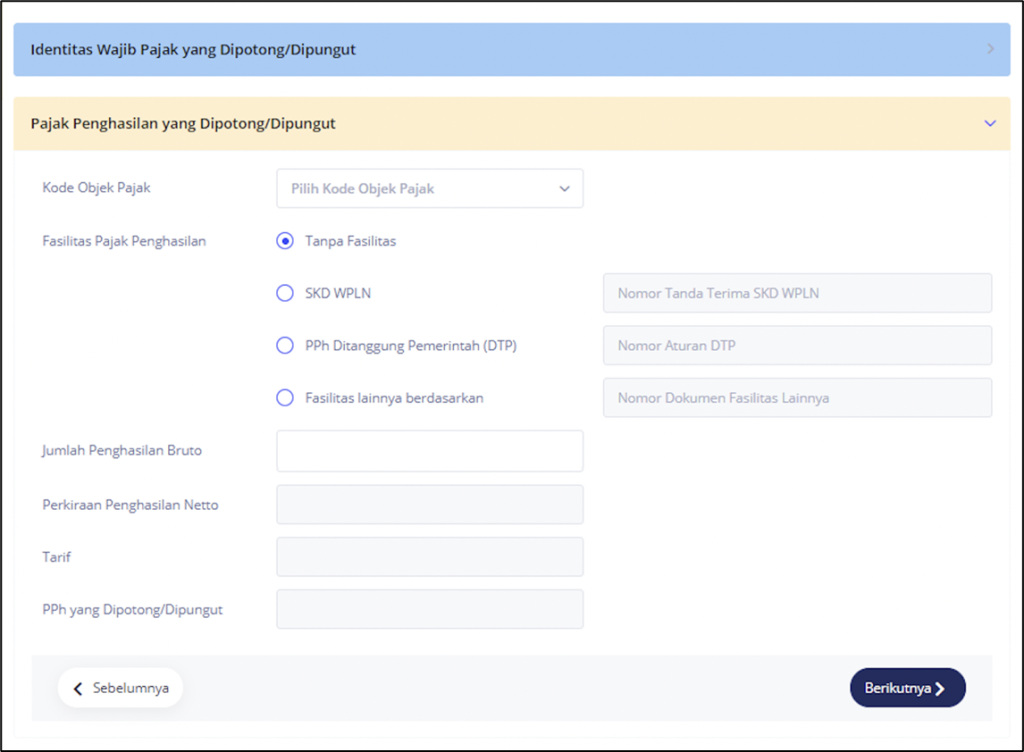Click the Nomor Dokumen Fasilitas Lainnya field

click(797, 398)
